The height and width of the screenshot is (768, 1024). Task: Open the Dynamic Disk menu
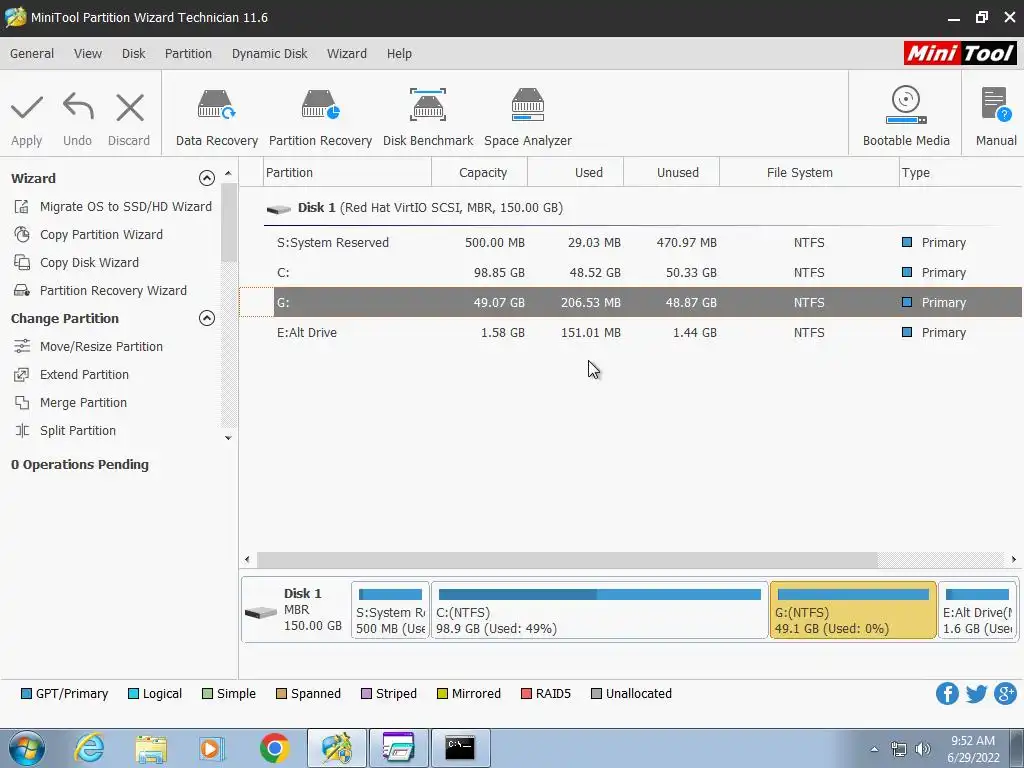tap(269, 54)
